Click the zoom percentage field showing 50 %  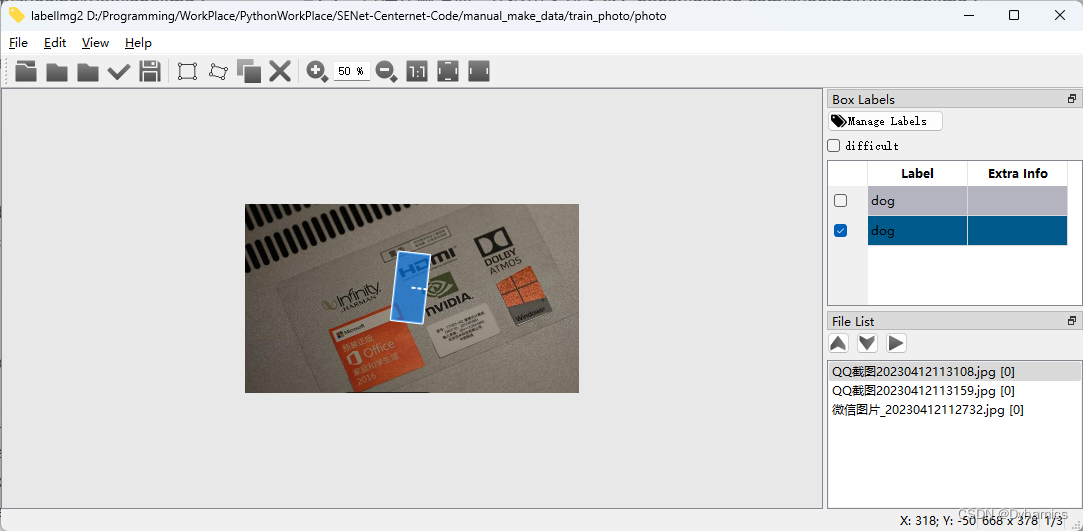pyautogui.click(x=352, y=71)
